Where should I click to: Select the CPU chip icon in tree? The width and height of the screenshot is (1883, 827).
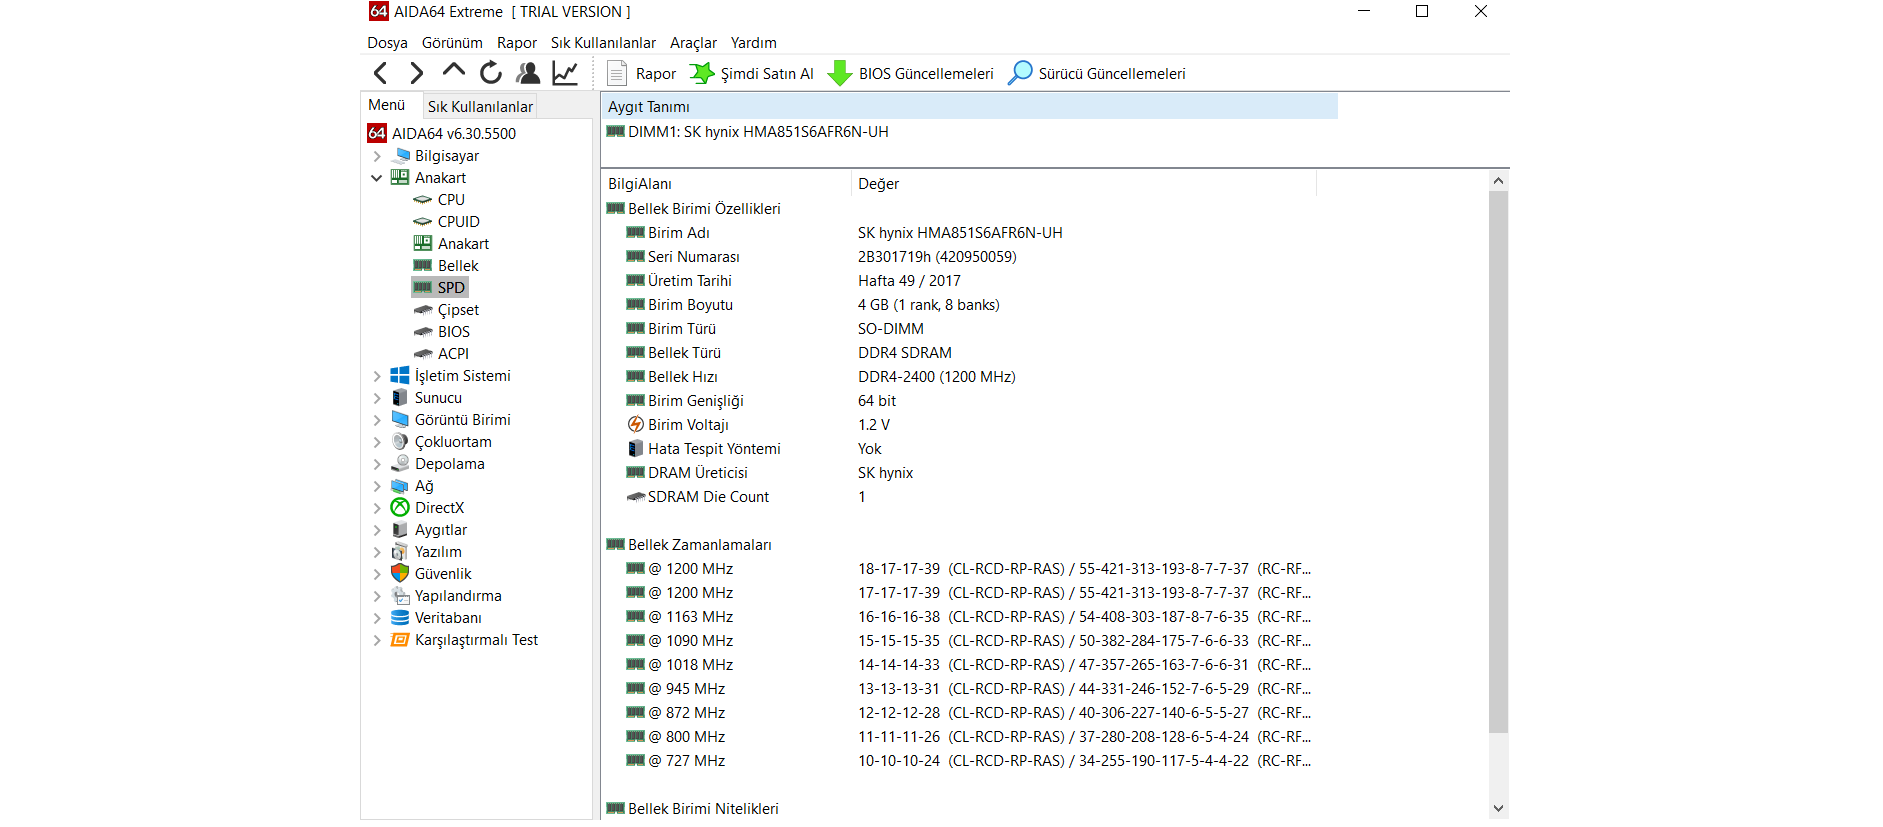click(x=423, y=200)
